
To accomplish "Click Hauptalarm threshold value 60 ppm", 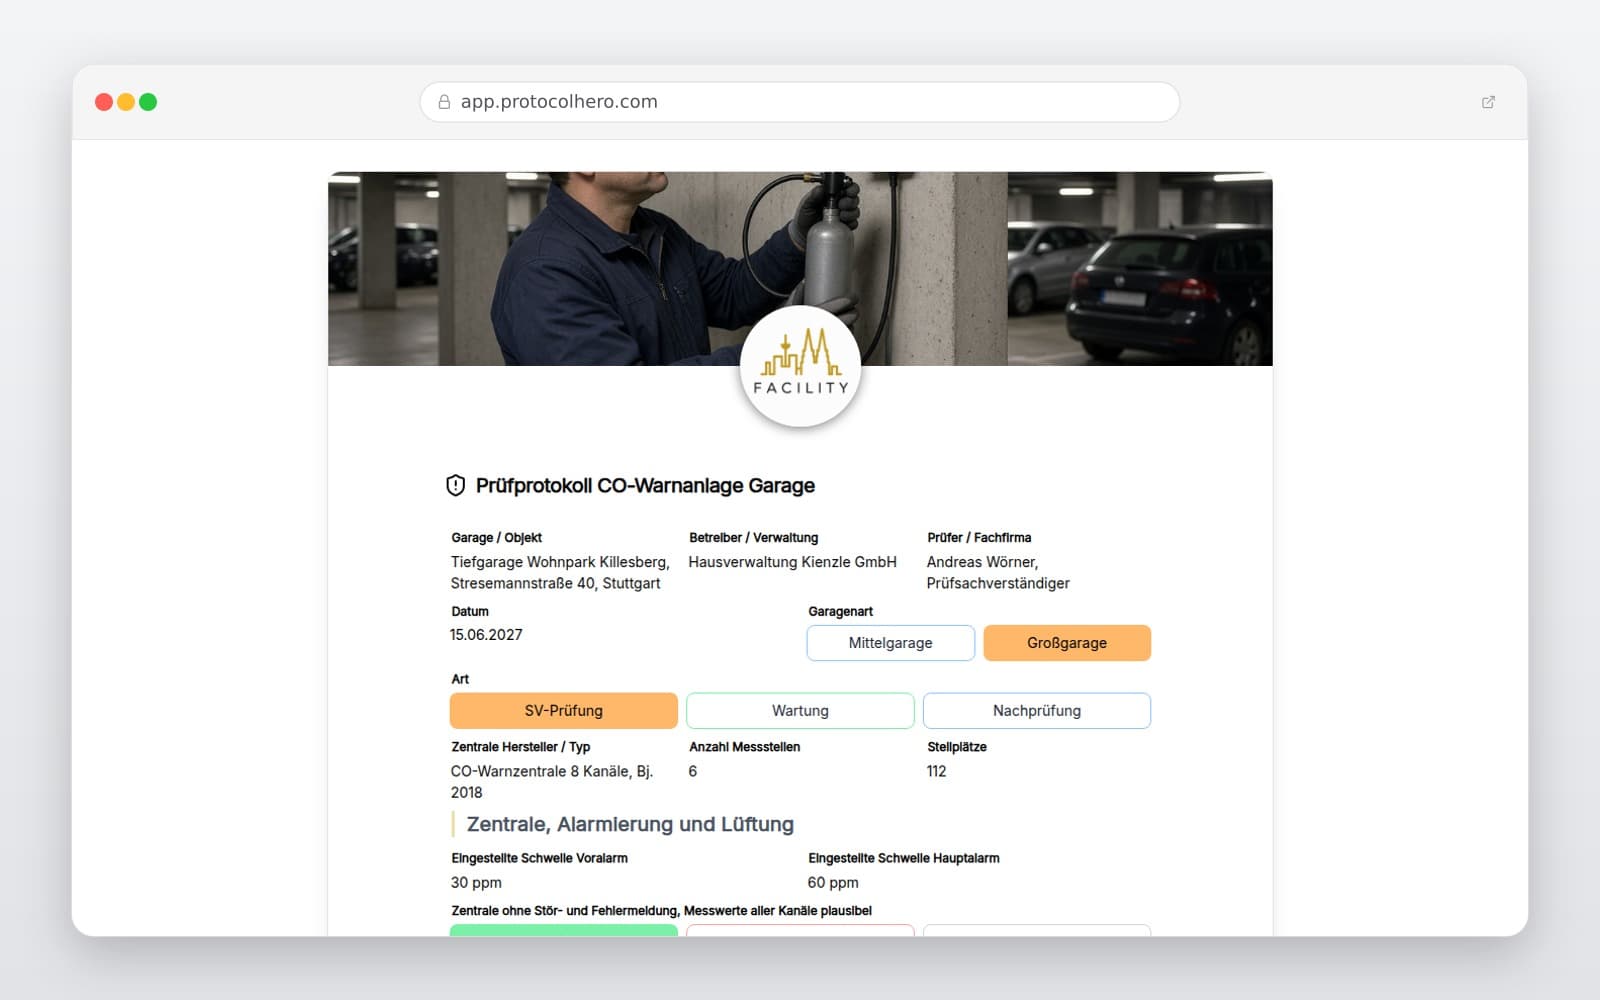I will [833, 883].
